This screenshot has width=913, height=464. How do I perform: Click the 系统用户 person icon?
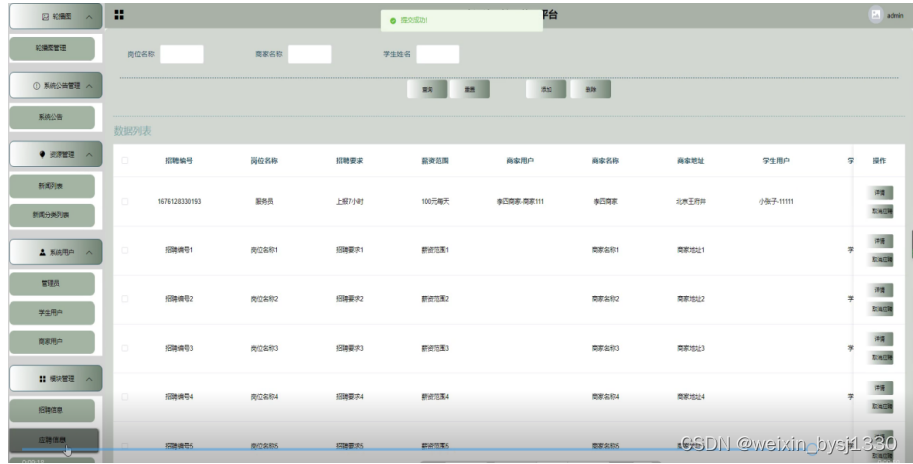click(x=42, y=252)
